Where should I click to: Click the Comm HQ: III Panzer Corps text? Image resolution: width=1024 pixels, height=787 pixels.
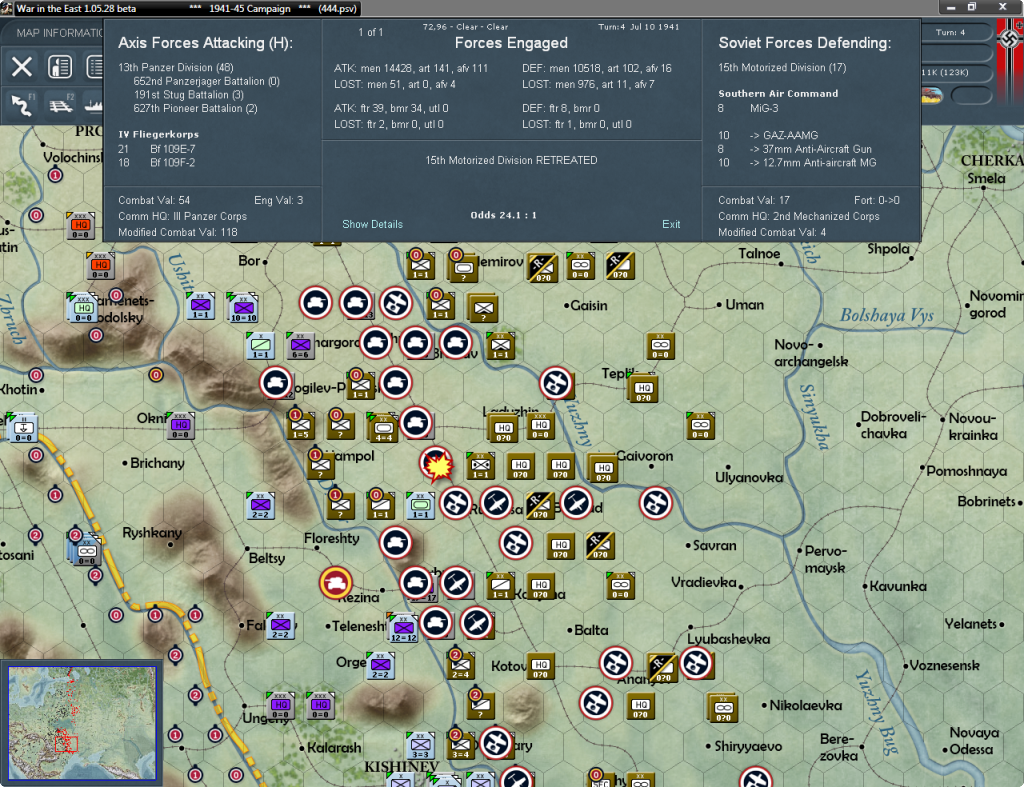182,216
